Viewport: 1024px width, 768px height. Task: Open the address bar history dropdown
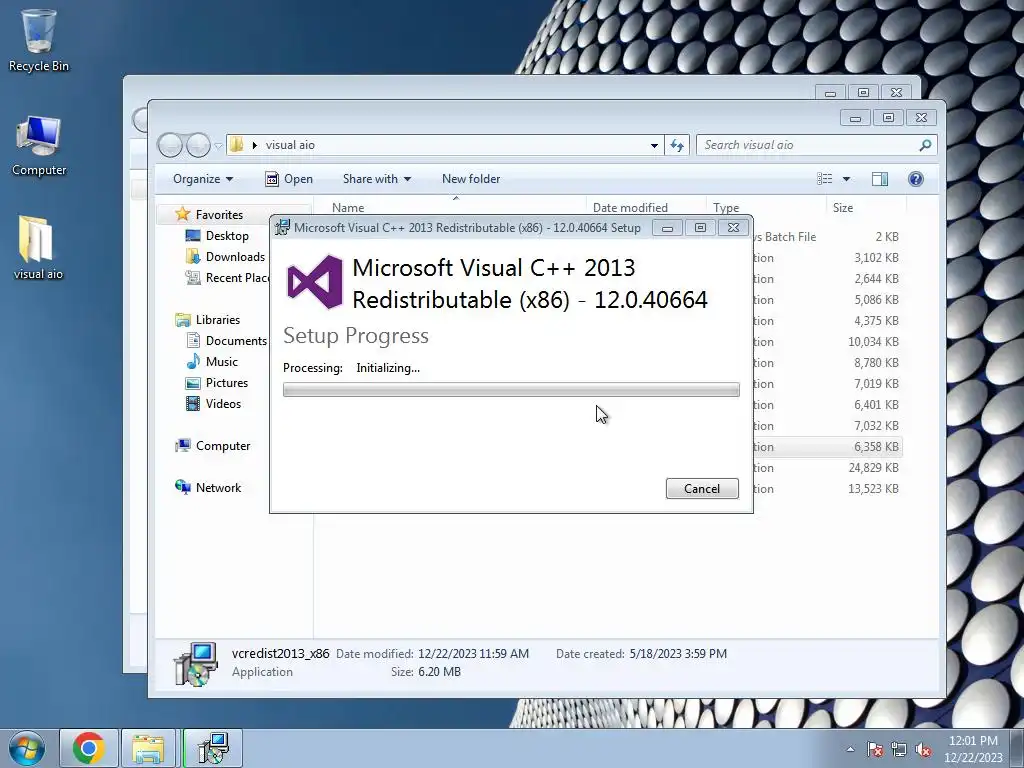[x=654, y=145]
